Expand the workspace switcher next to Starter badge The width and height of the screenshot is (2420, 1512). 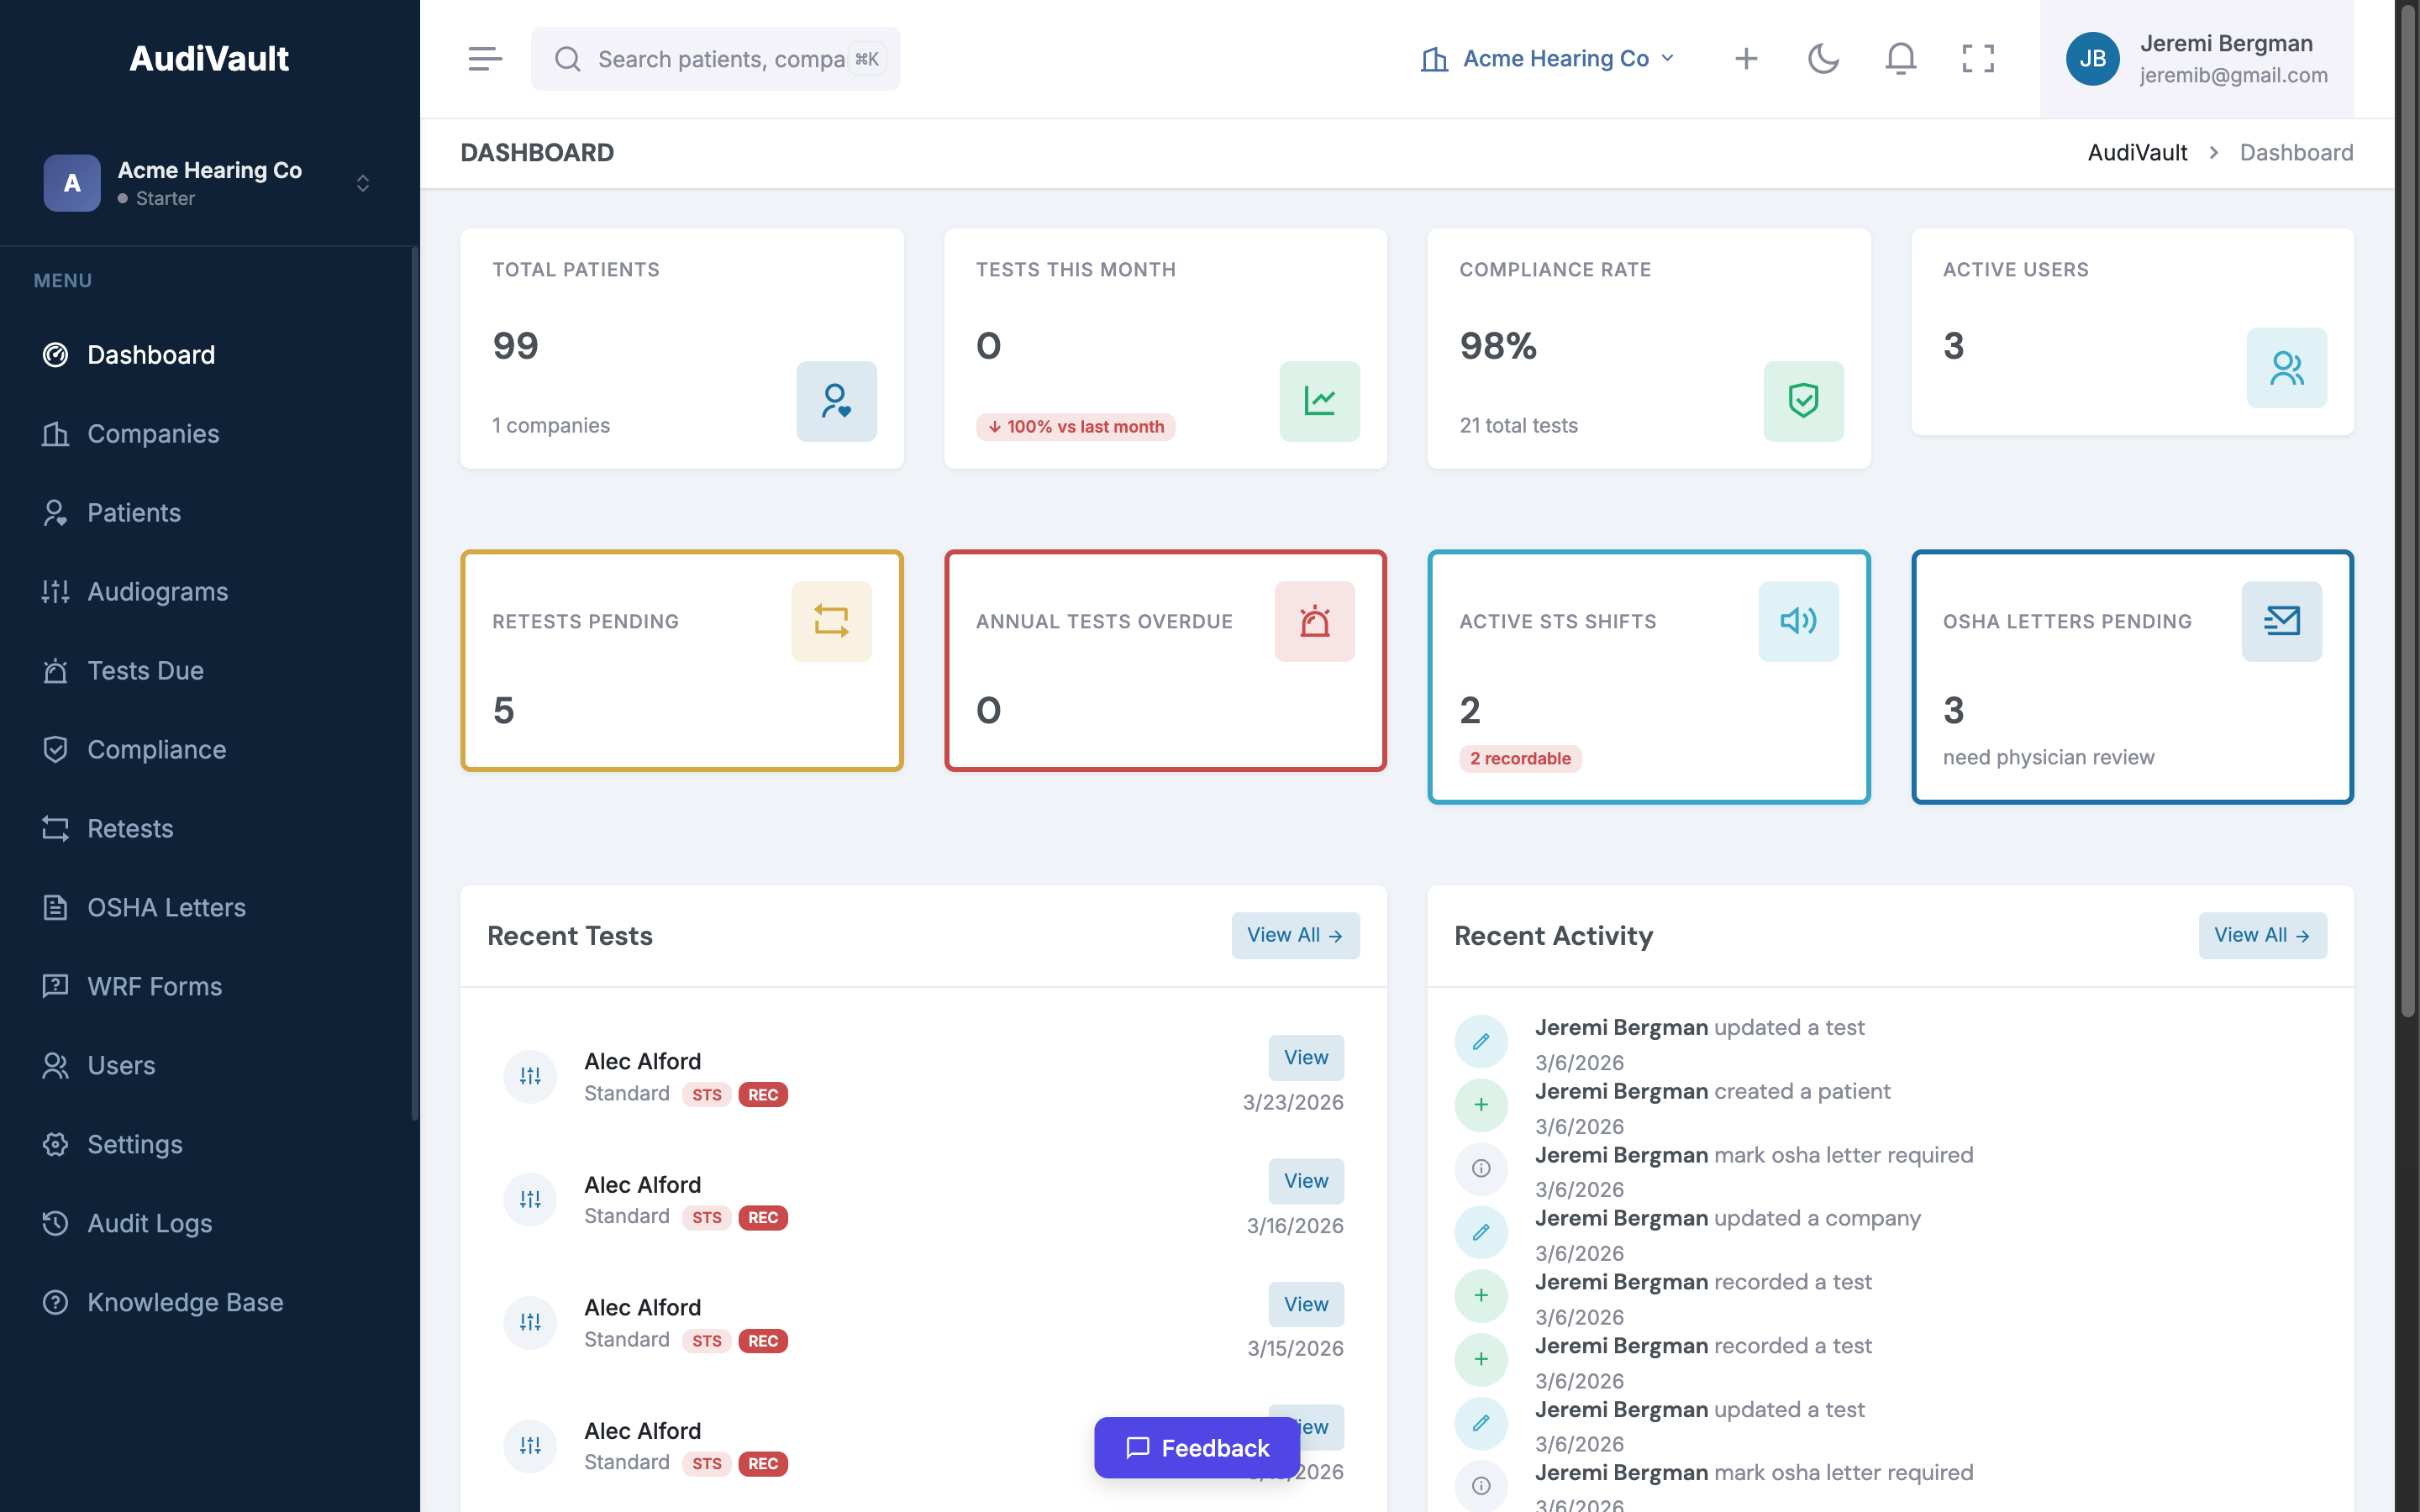click(x=362, y=183)
